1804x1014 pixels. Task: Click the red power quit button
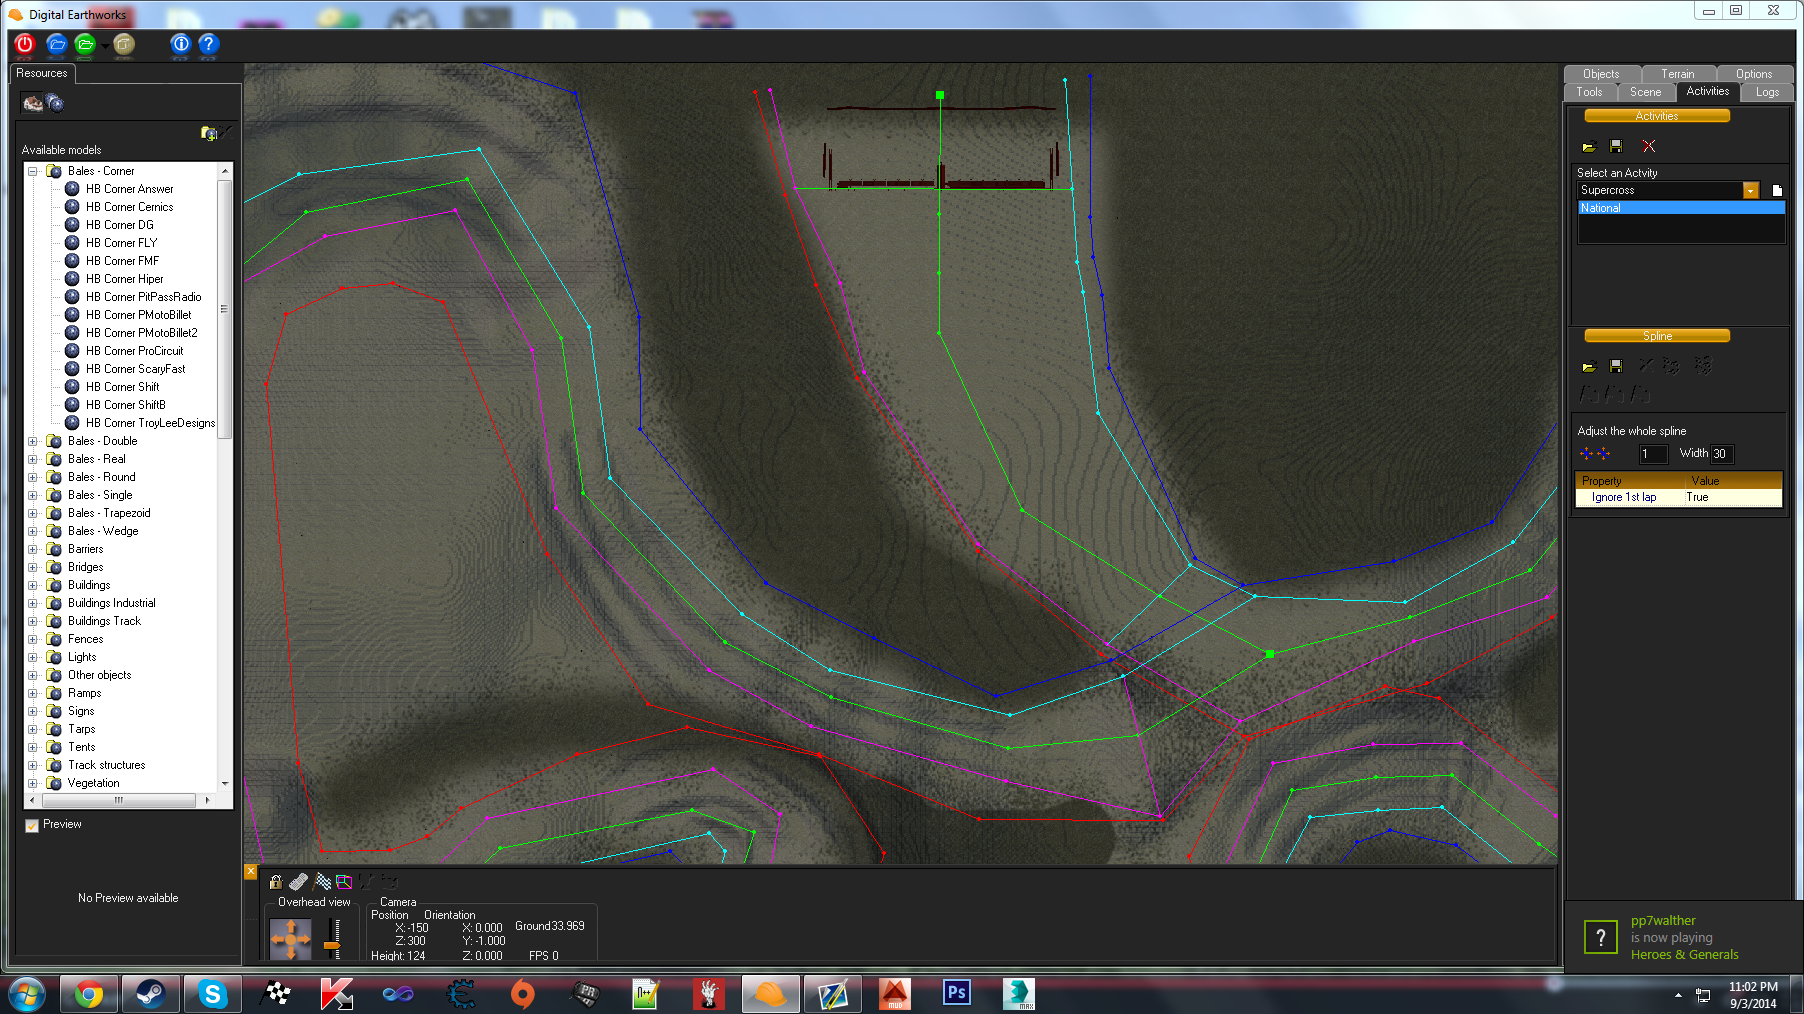pos(25,44)
